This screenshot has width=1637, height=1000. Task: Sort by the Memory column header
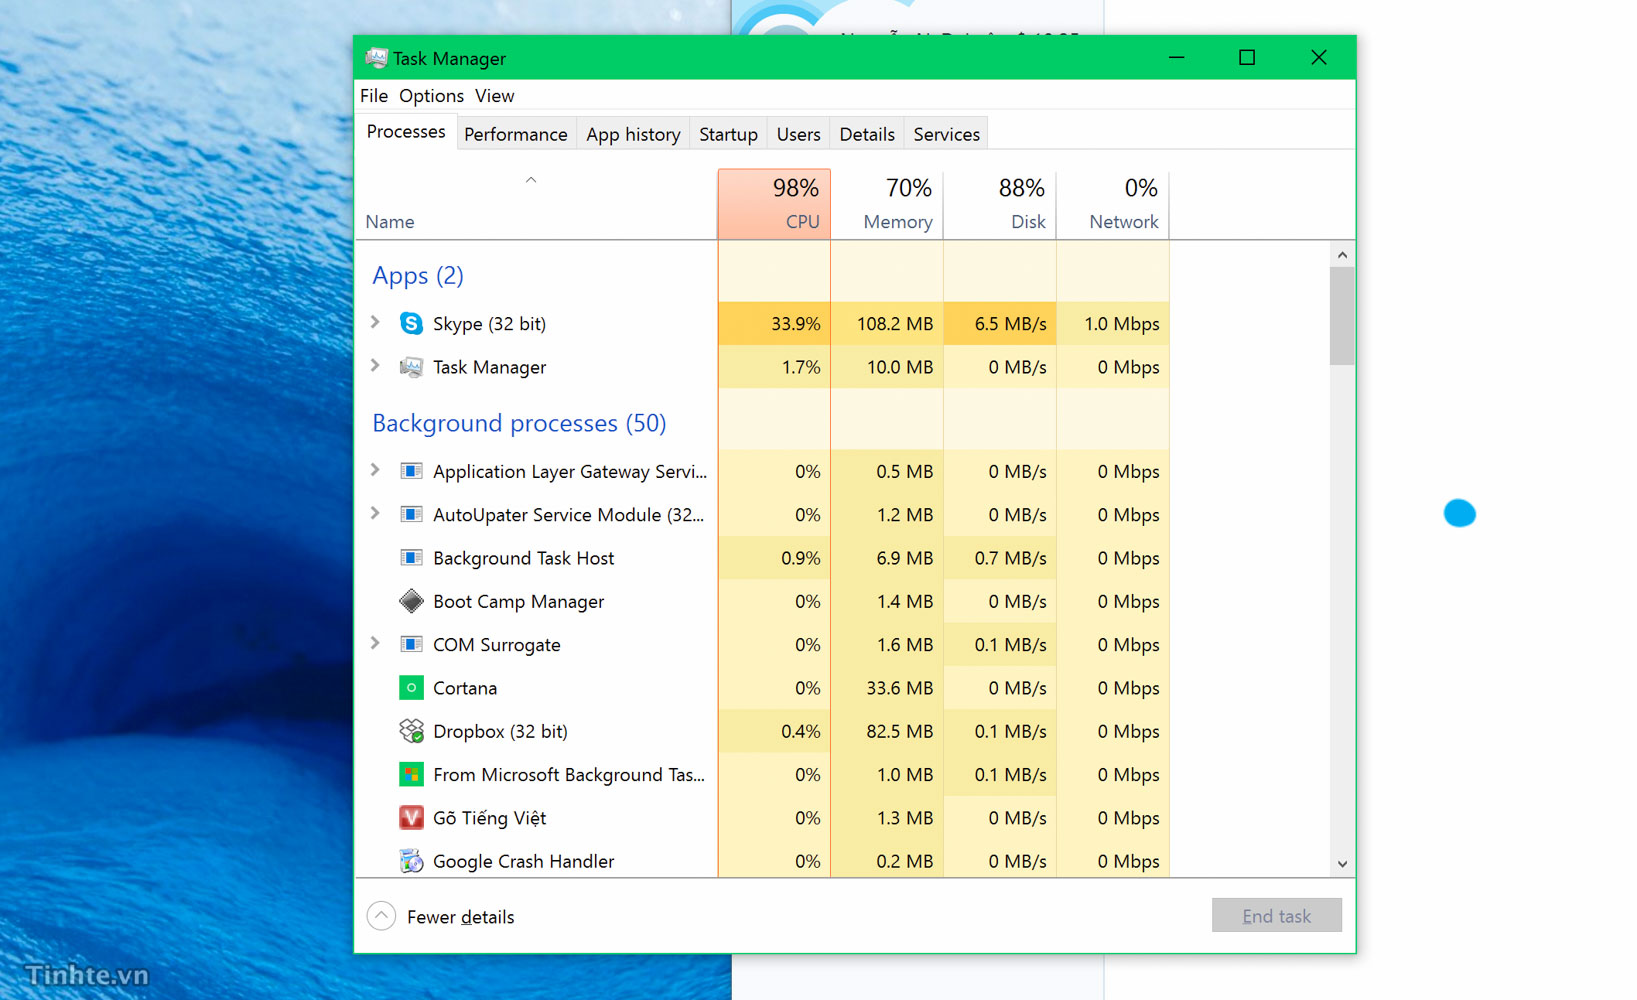[887, 204]
